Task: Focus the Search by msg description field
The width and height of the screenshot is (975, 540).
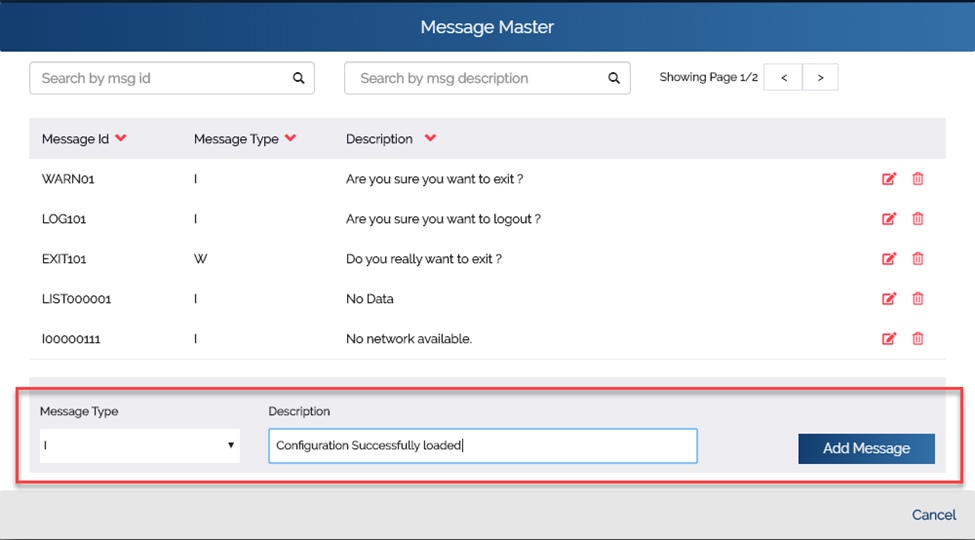Action: 487,78
